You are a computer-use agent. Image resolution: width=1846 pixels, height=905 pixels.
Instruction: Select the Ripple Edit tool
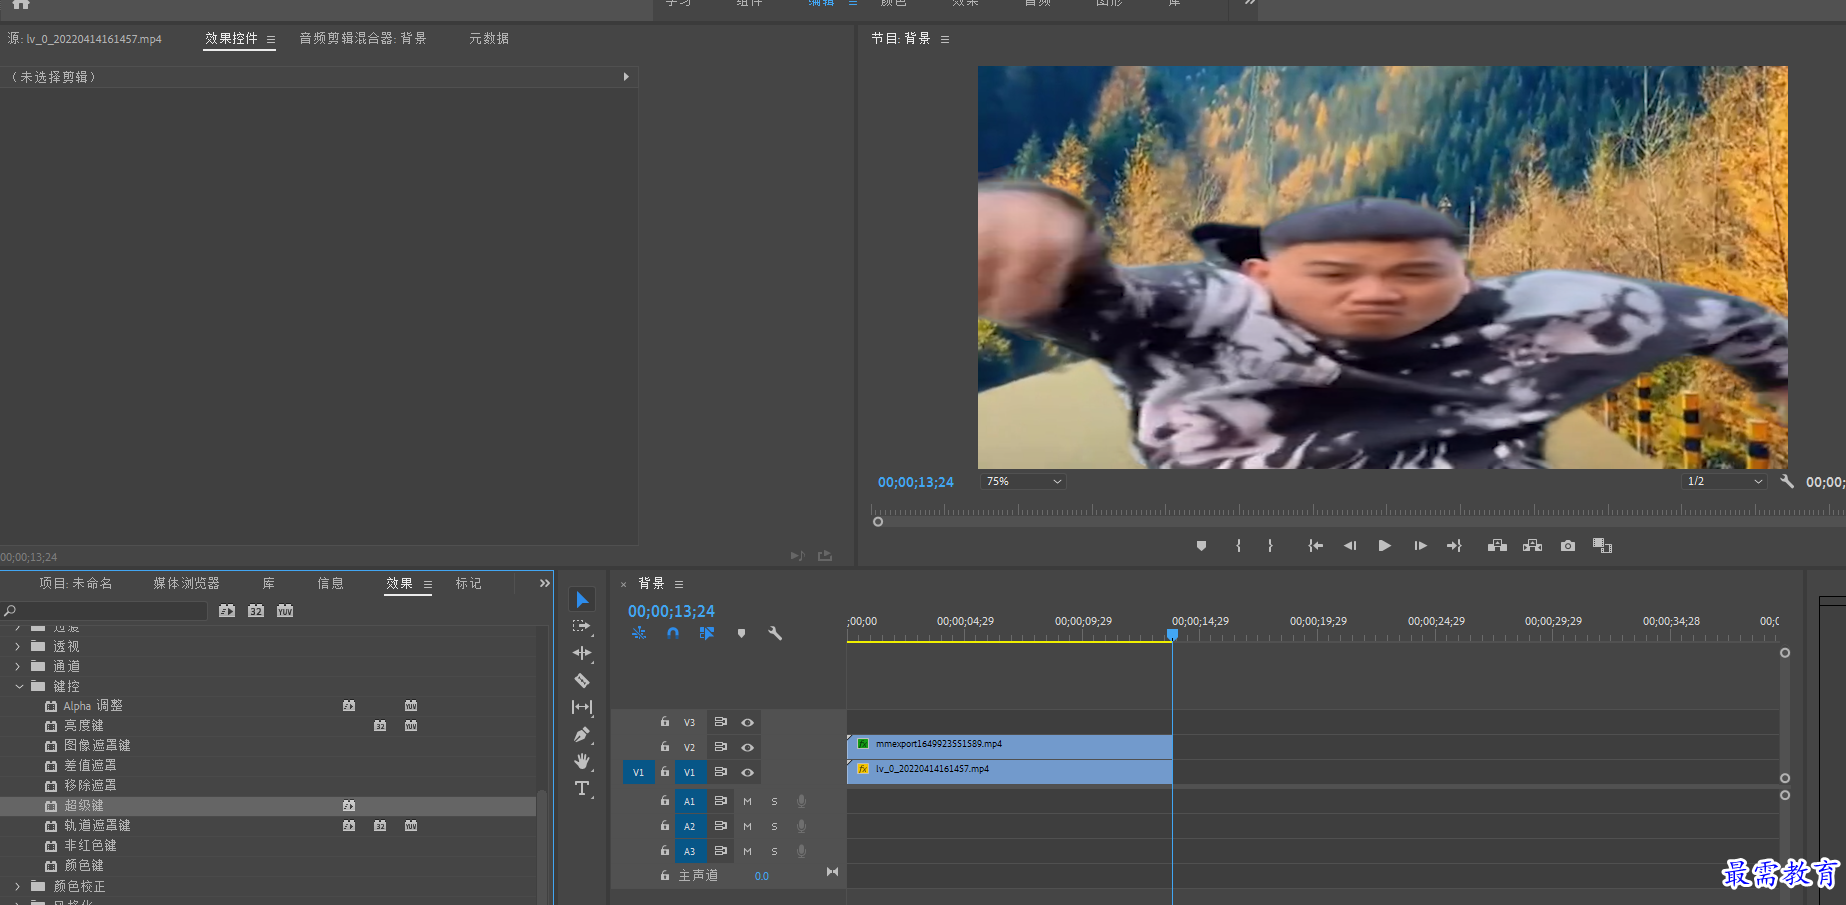pyautogui.click(x=582, y=654)
